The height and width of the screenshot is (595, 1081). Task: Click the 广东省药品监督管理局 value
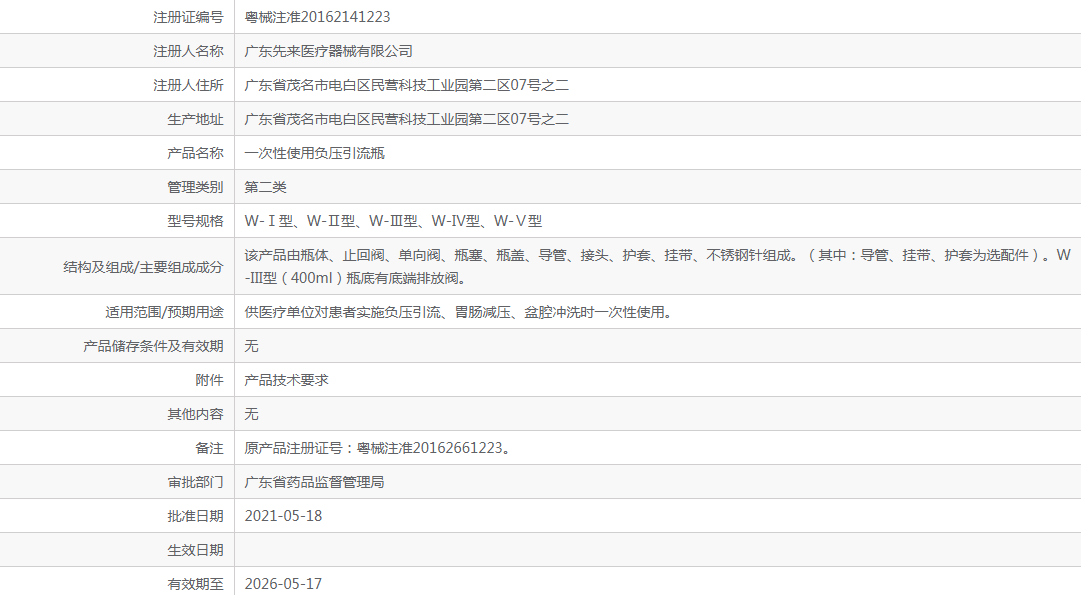pos(314,482)
